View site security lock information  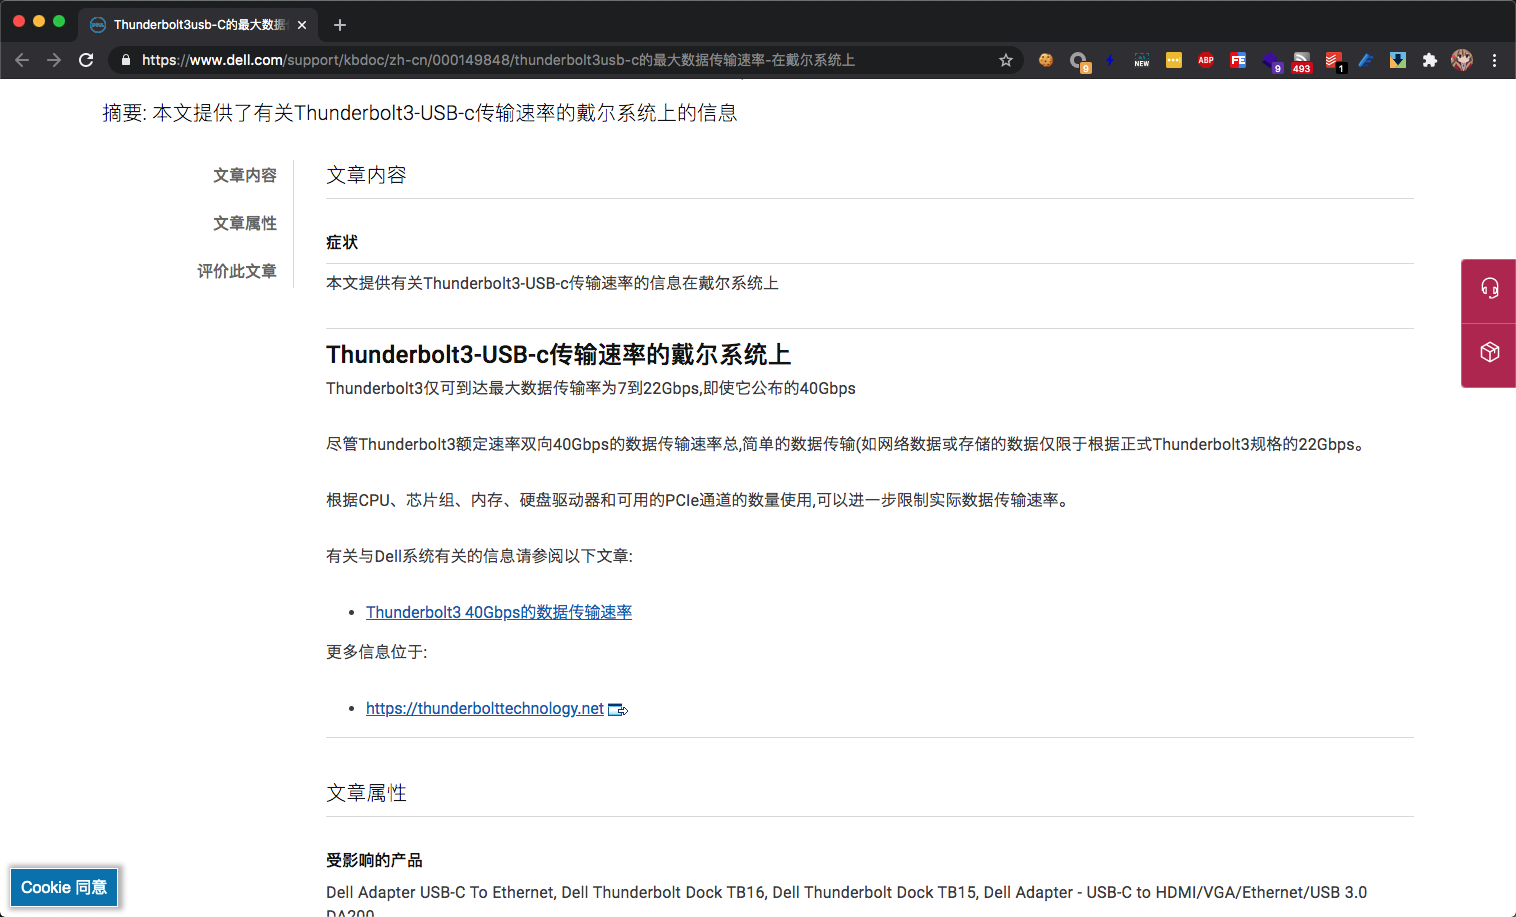[x=126, y=60]
